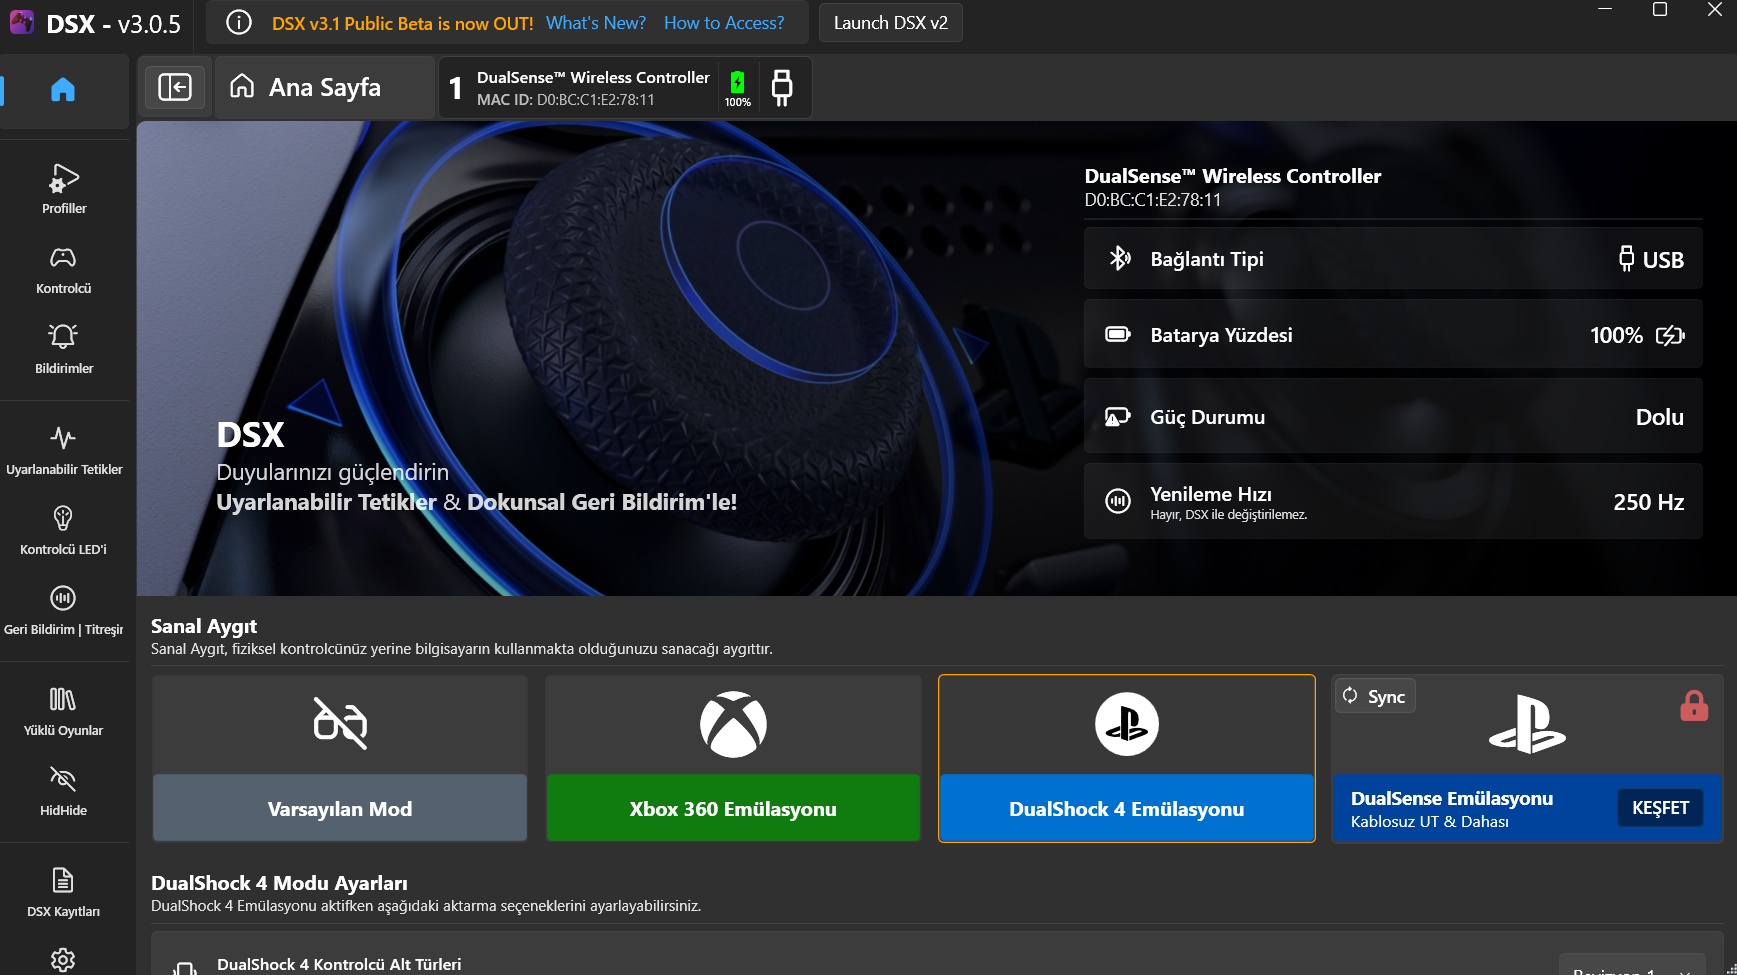Click the green battery icon in controller tab
1737x975 pixels.
[738, 82]
